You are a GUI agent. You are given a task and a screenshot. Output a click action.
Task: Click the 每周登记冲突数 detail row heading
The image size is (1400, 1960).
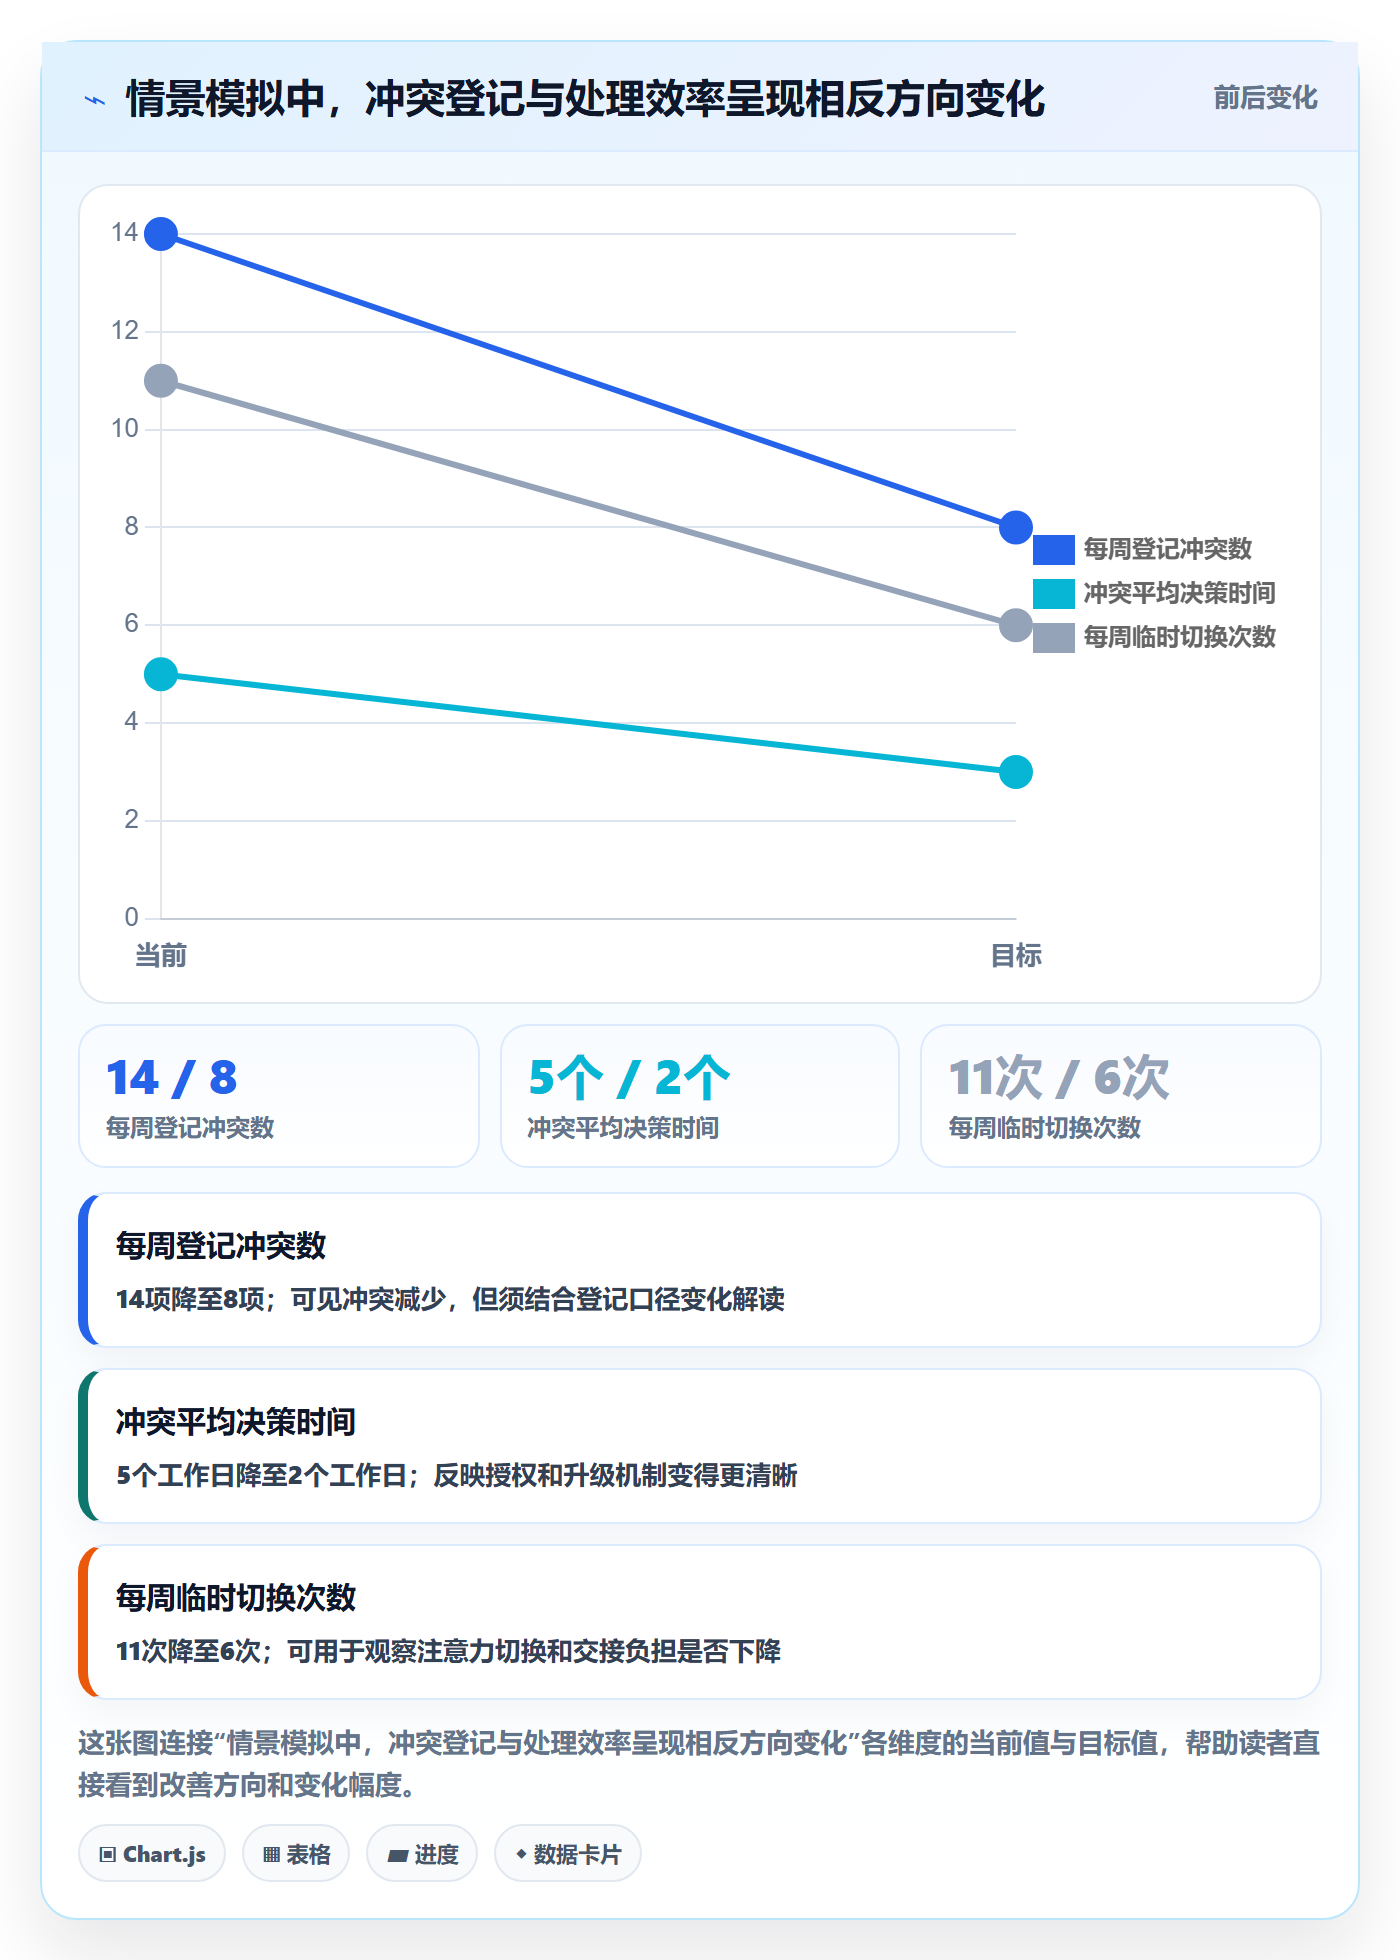click(221, 1246)
